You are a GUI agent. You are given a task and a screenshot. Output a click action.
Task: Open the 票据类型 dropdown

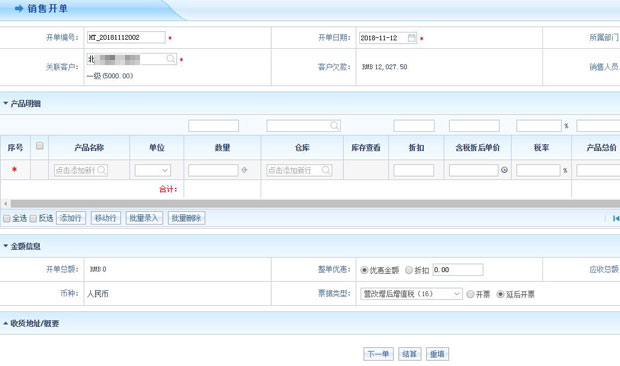tap(411, 294)
